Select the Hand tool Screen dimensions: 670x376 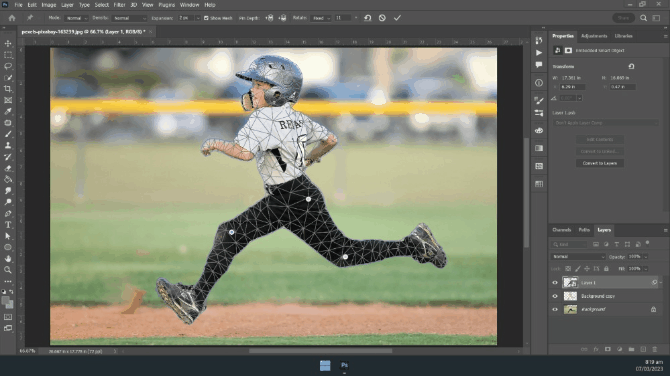[8, 258]
